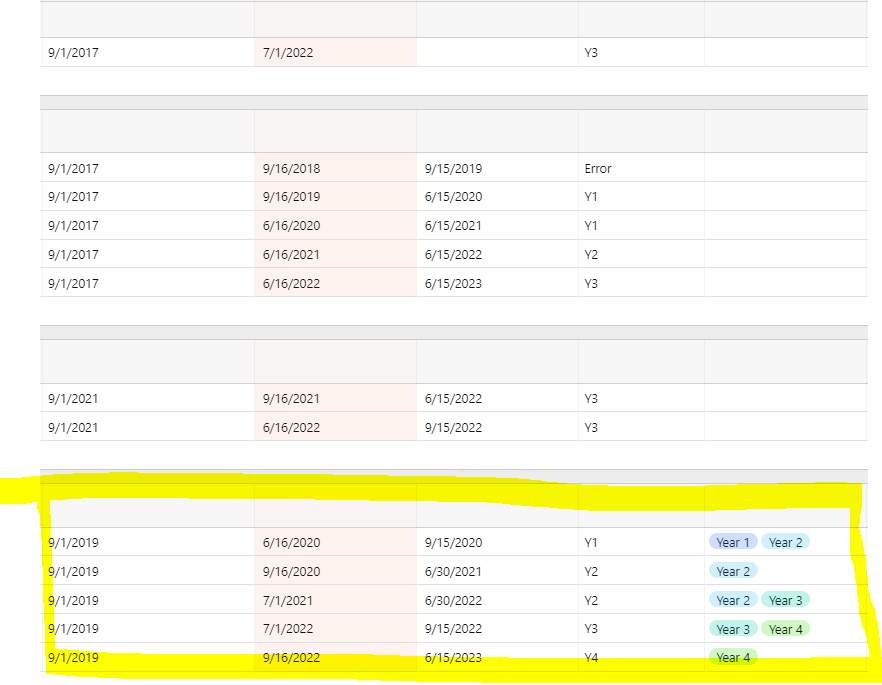Select the Y1 cell in the 9/15/2020 row

641,542
